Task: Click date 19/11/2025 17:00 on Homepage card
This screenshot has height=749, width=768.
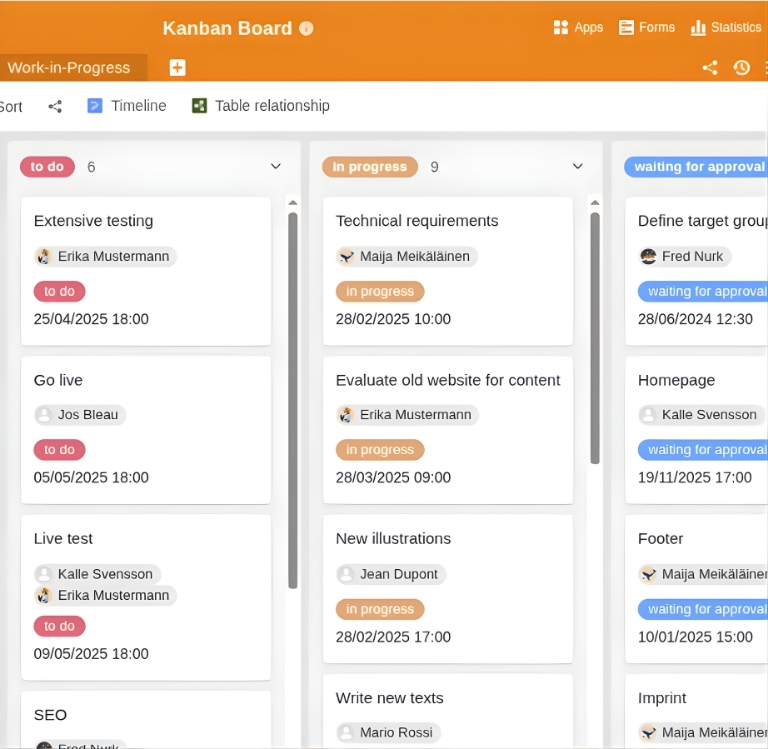Action: (695, 478)
